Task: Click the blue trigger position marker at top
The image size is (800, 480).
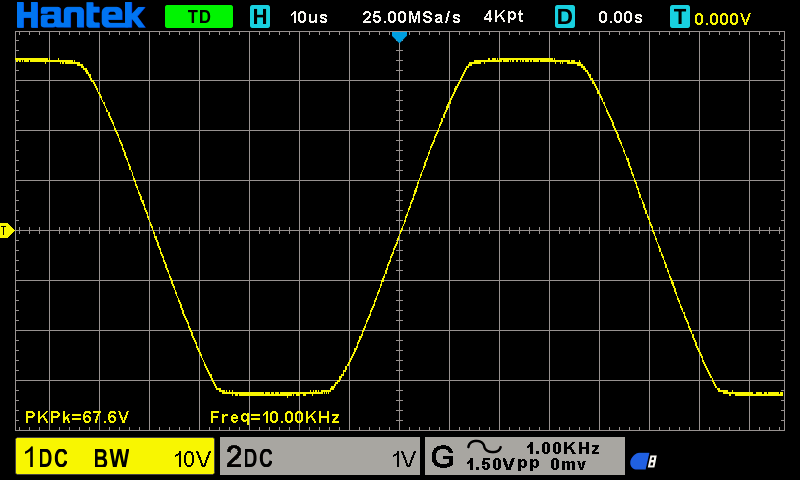Action: point(399,37)
